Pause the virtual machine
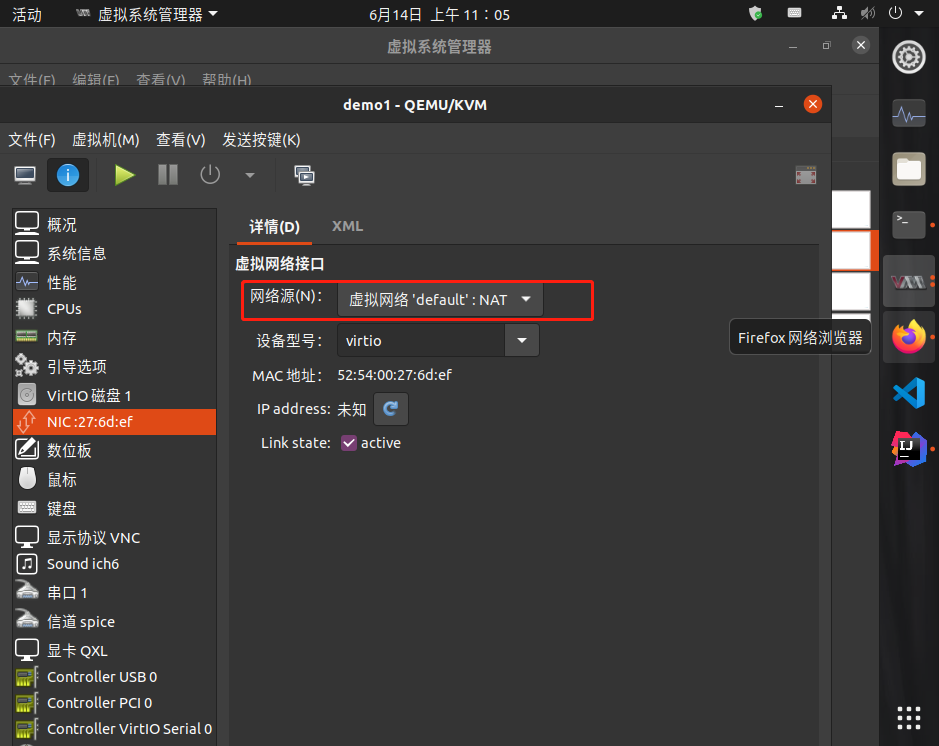Screen dimensions: 939x746 (168, 175)
